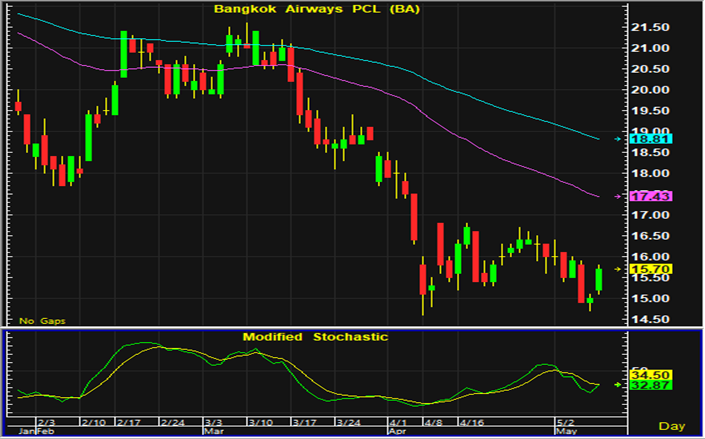Click the Apr month label
Screen dimensions: 705x439
[x=398, y=431]
